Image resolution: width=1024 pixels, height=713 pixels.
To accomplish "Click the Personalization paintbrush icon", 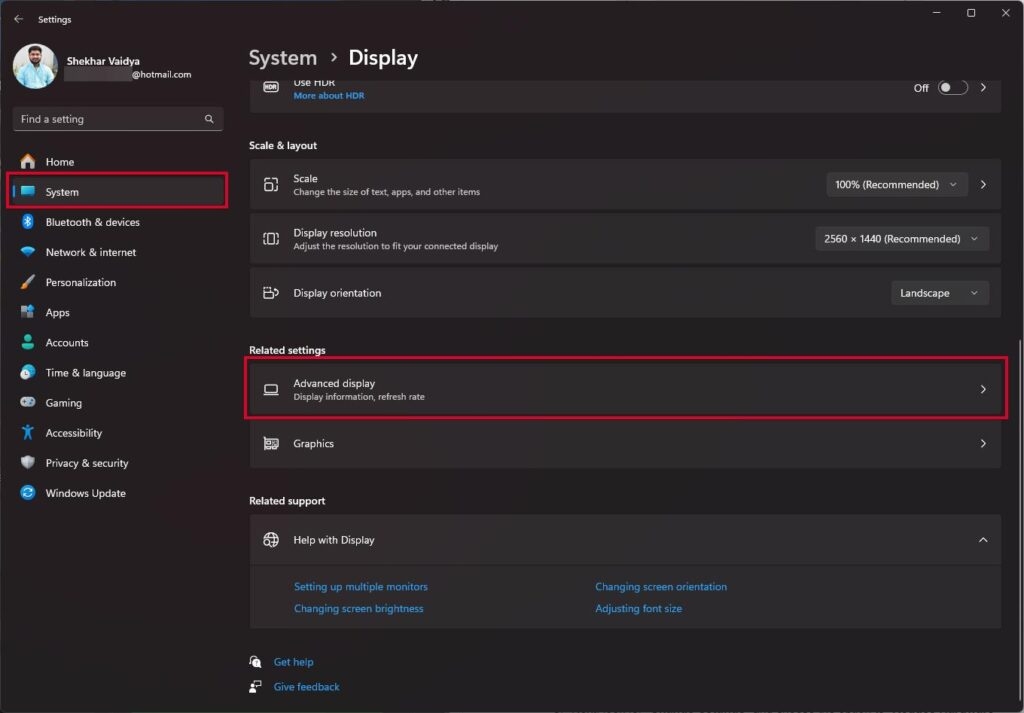I will [27, 281].
